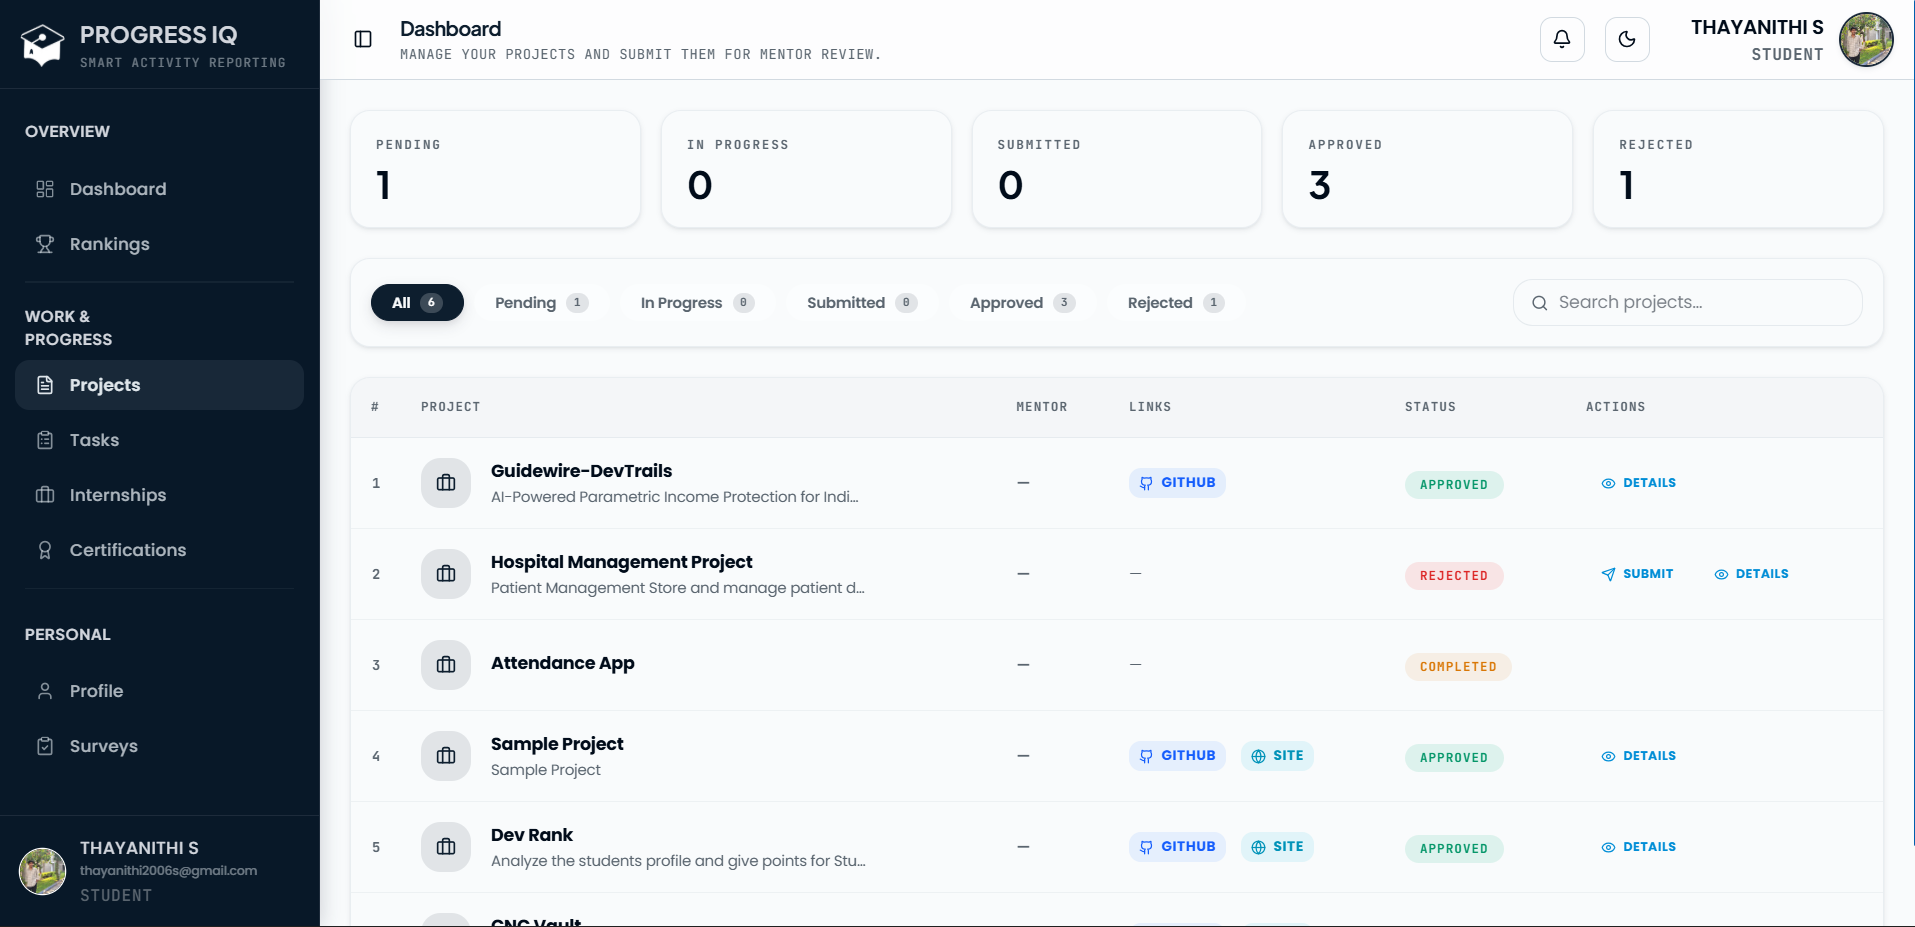This screenshot has height=927, width=1915.
Task: Open Rankings in the sidebar
Action: point(160,244)
